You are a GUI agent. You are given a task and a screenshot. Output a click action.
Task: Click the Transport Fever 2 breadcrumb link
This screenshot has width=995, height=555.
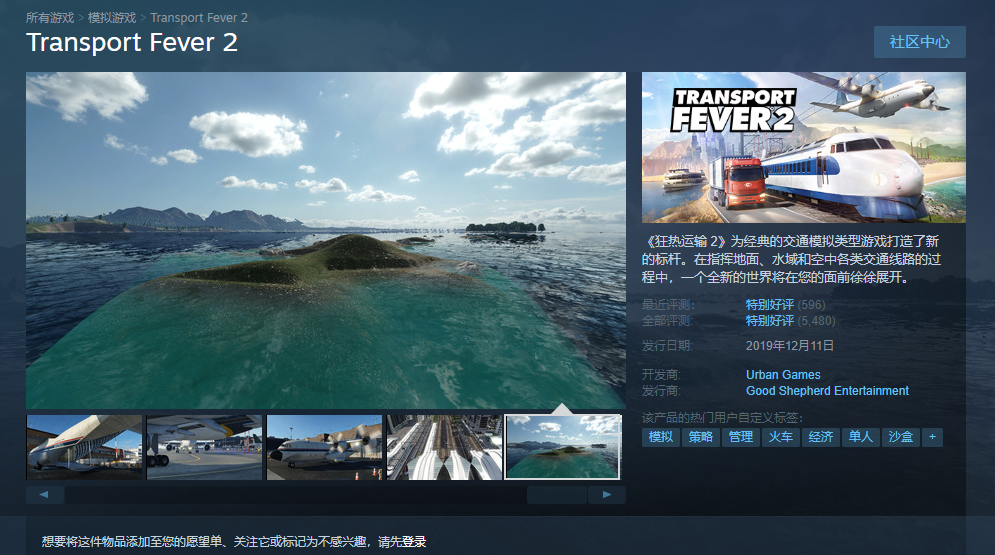(x=199, y=18)
